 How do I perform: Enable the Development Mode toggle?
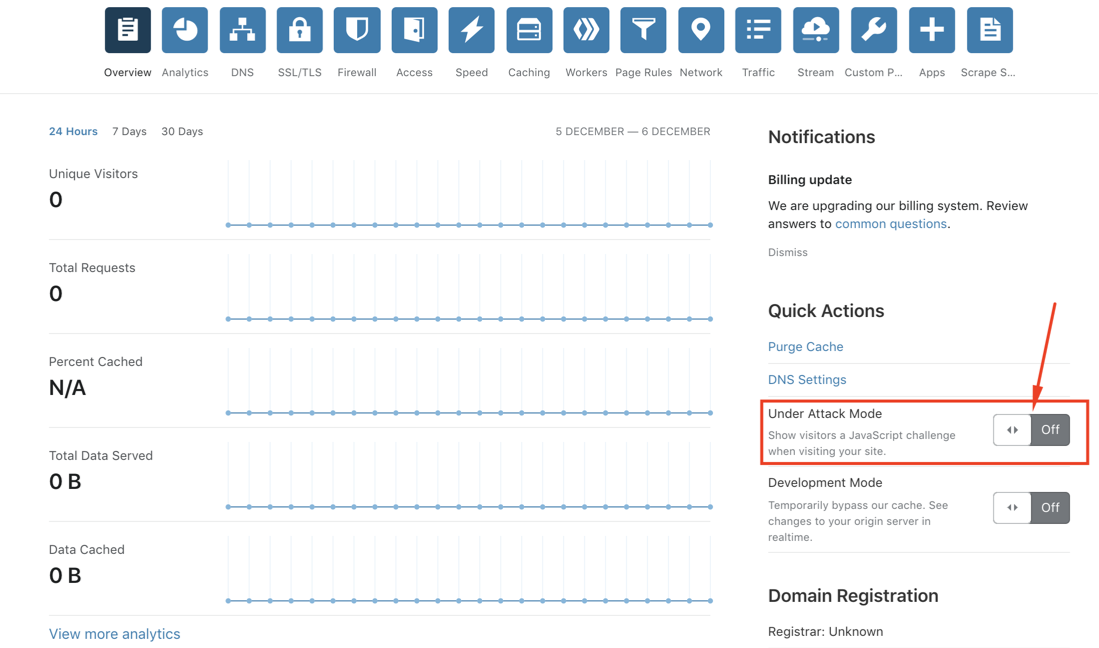coord(1031,508)
